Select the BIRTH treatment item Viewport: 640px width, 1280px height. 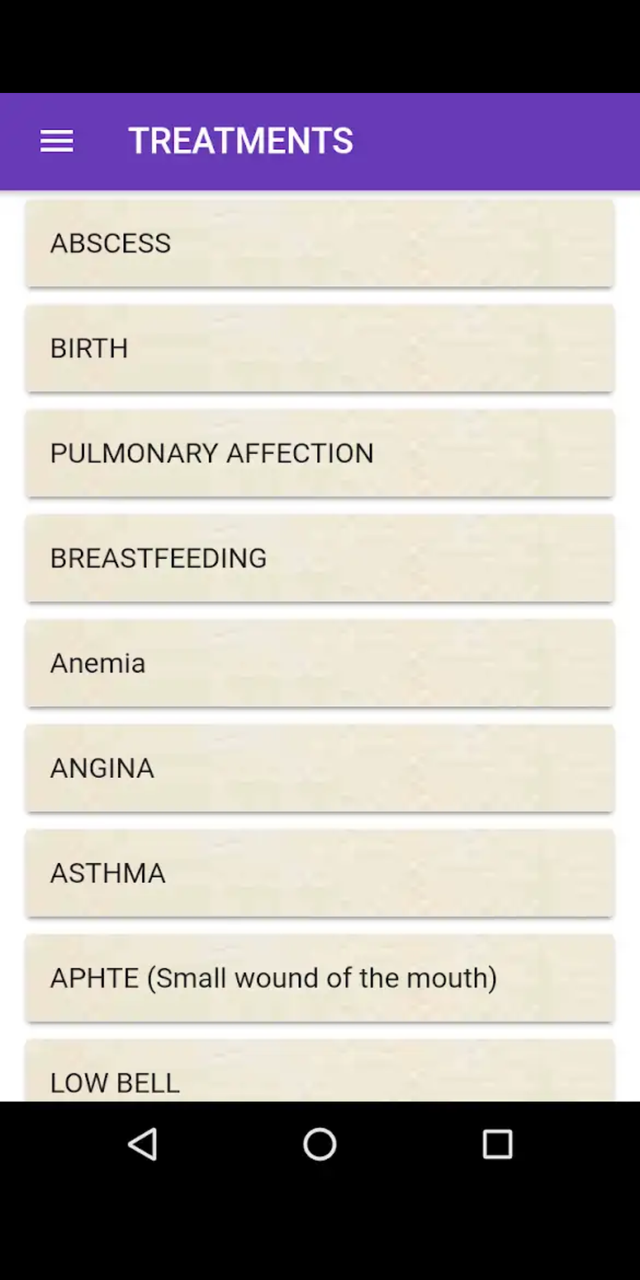click(320, 348)
